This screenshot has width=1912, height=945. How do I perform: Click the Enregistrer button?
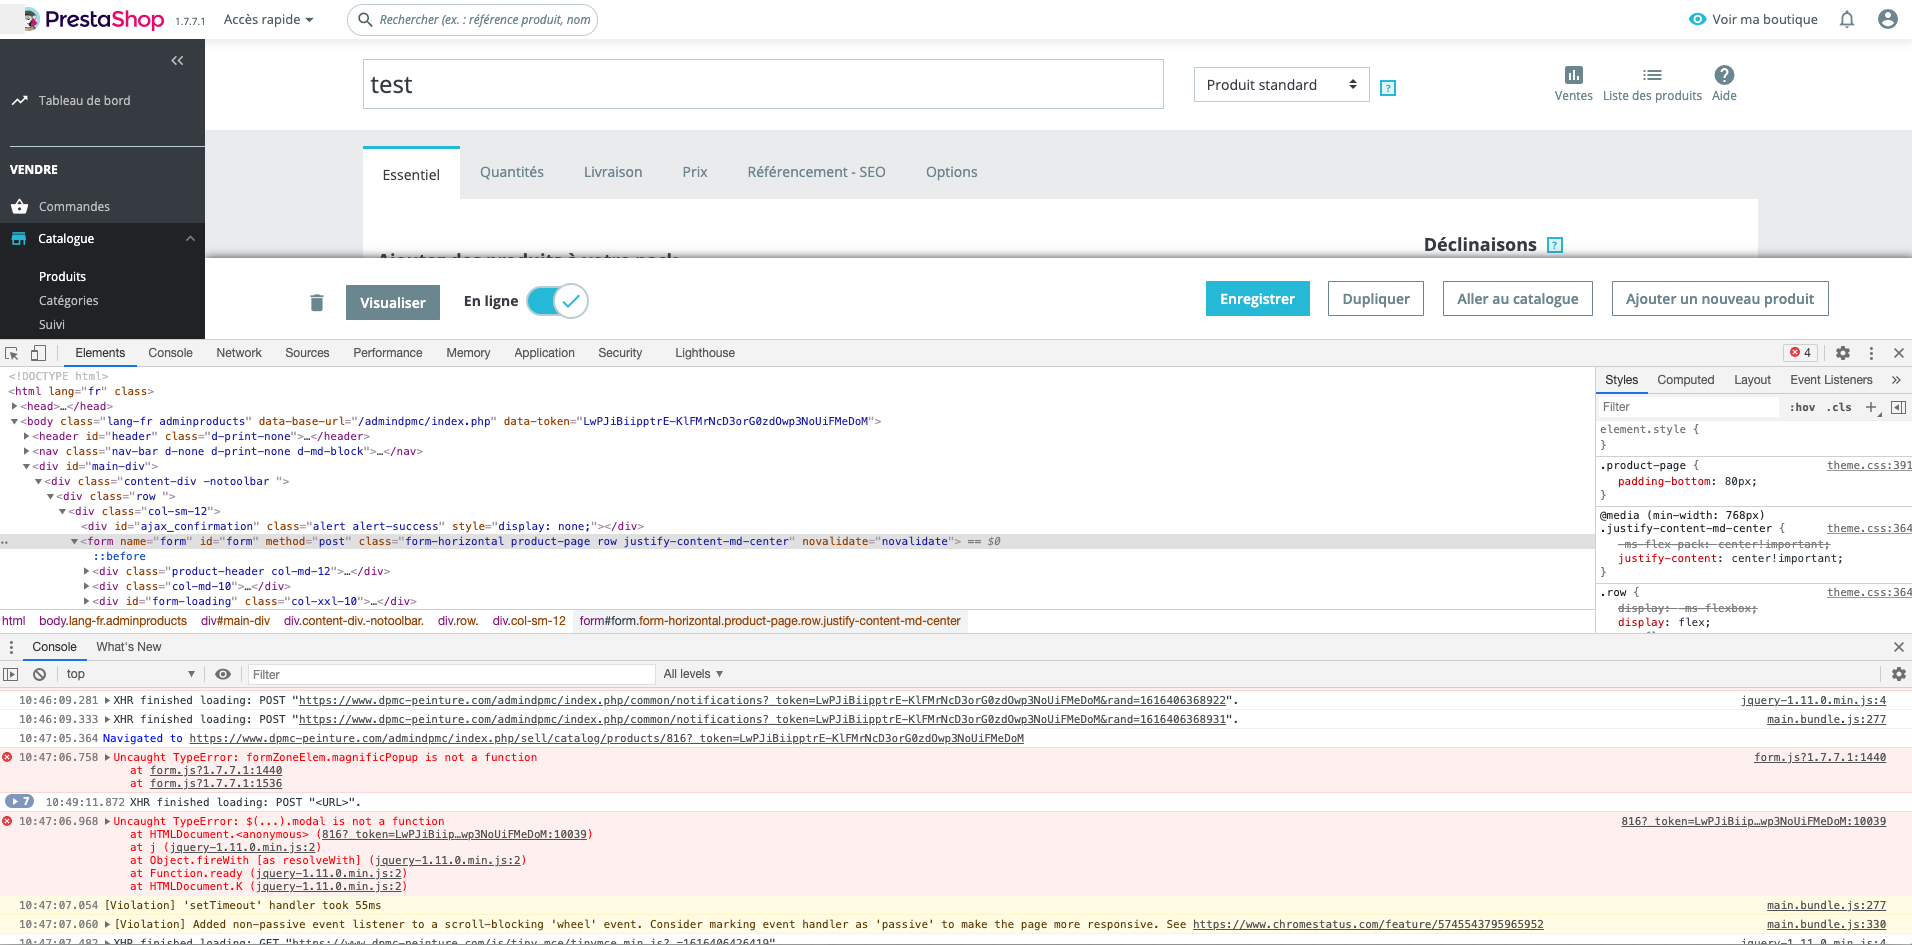[x=1257, y=299]
